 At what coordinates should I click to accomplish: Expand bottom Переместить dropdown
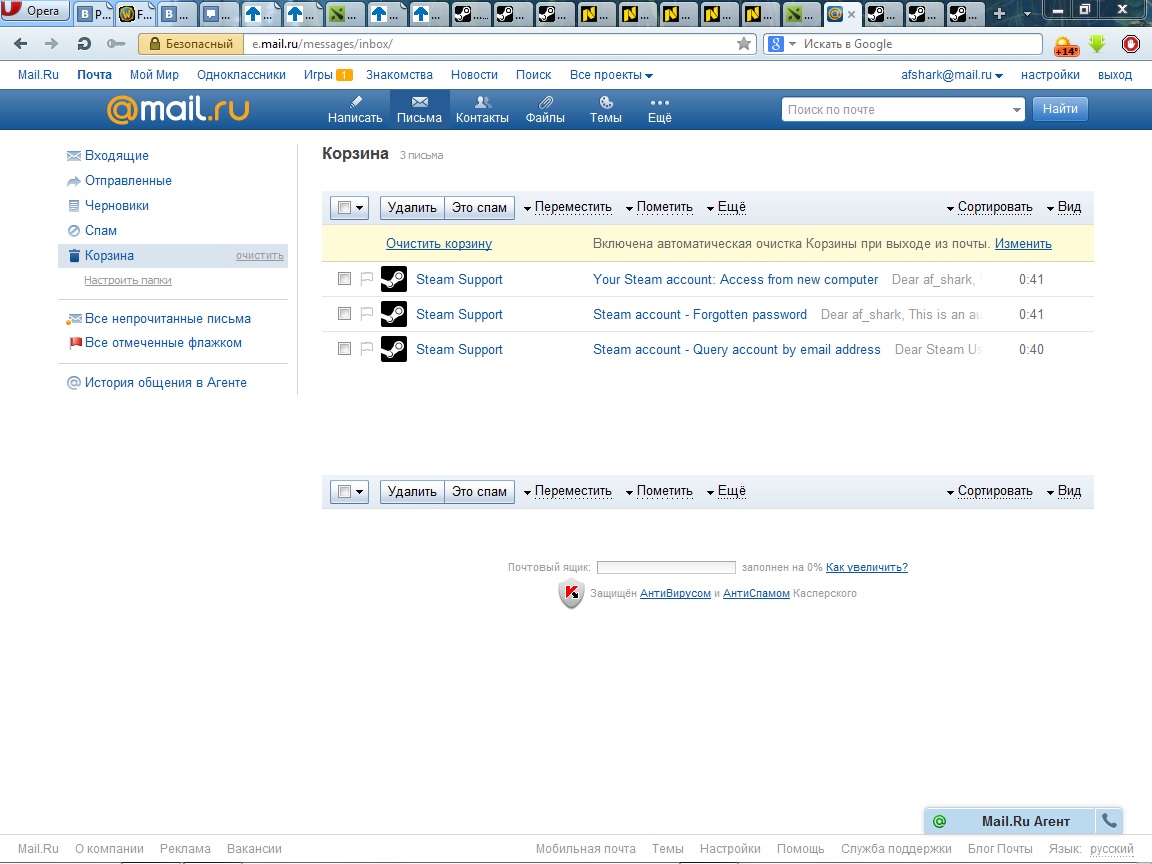click(x=568, y=491)
